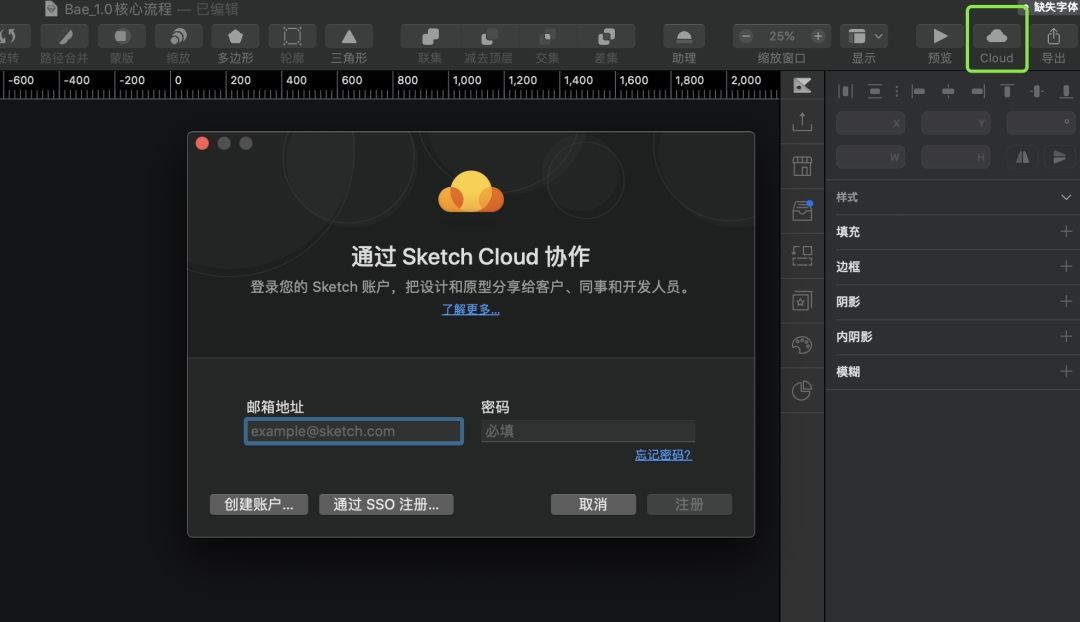Click the plugin panel upload icon
This screenshot has width=1080, height=622.
[802, 121]
